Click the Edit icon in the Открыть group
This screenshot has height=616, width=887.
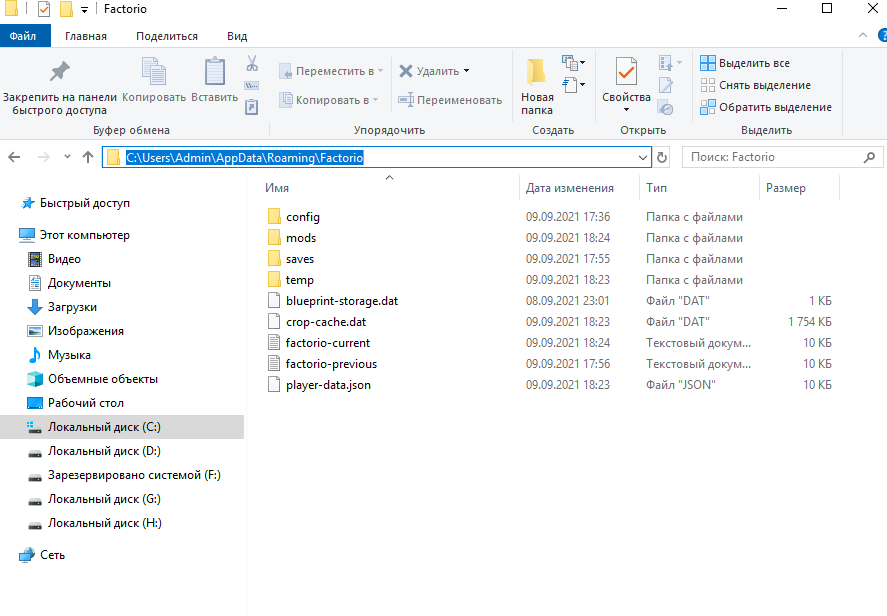coord(666,85)
